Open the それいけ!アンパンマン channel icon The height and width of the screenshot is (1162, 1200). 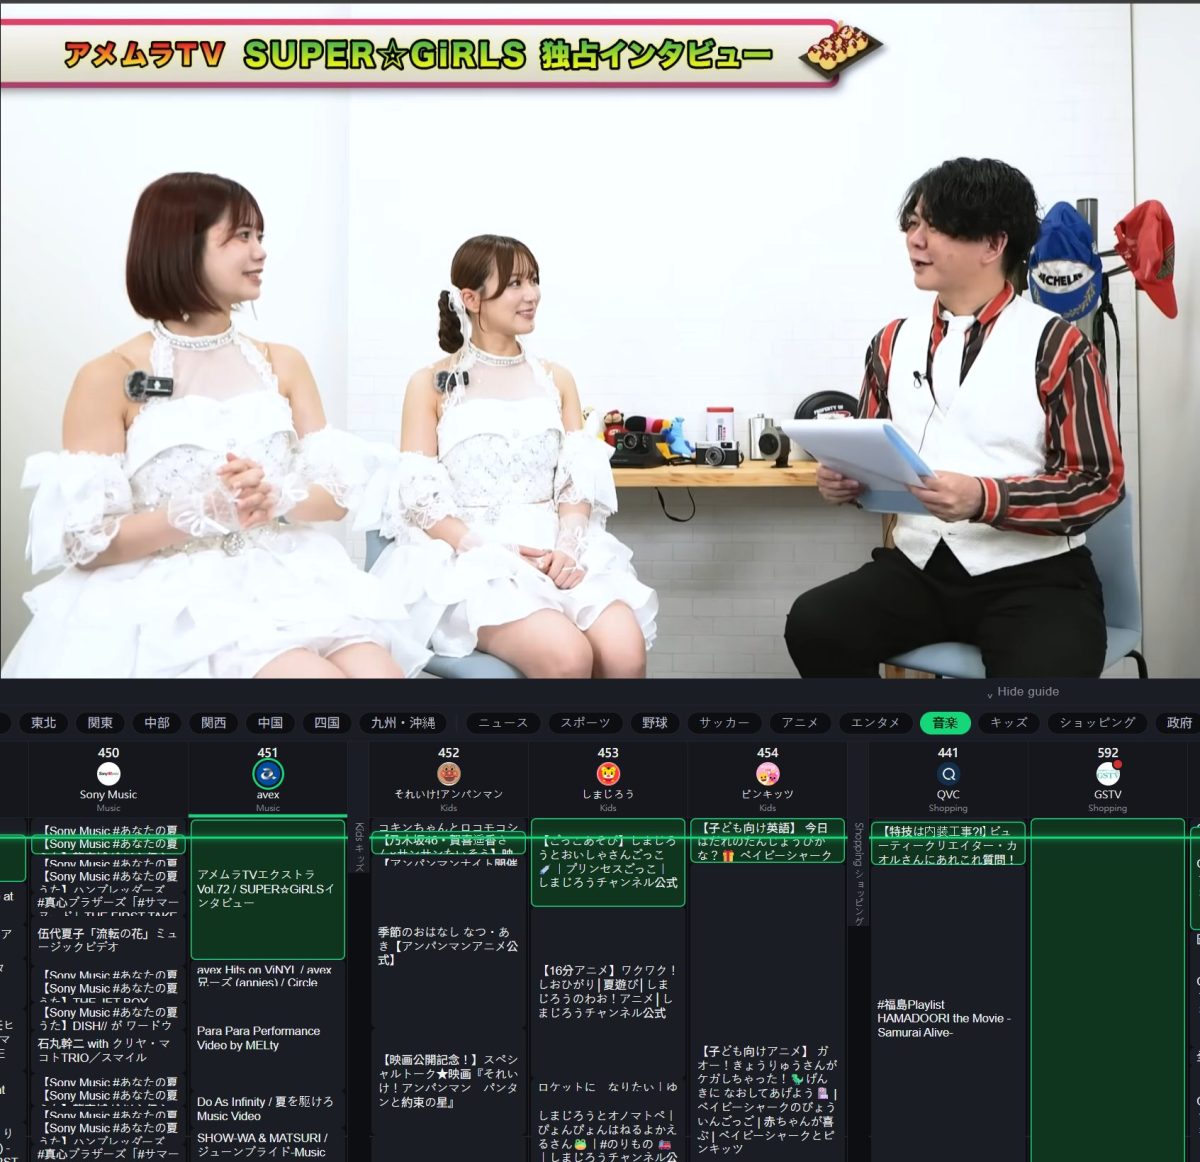(x=449, y=774)
